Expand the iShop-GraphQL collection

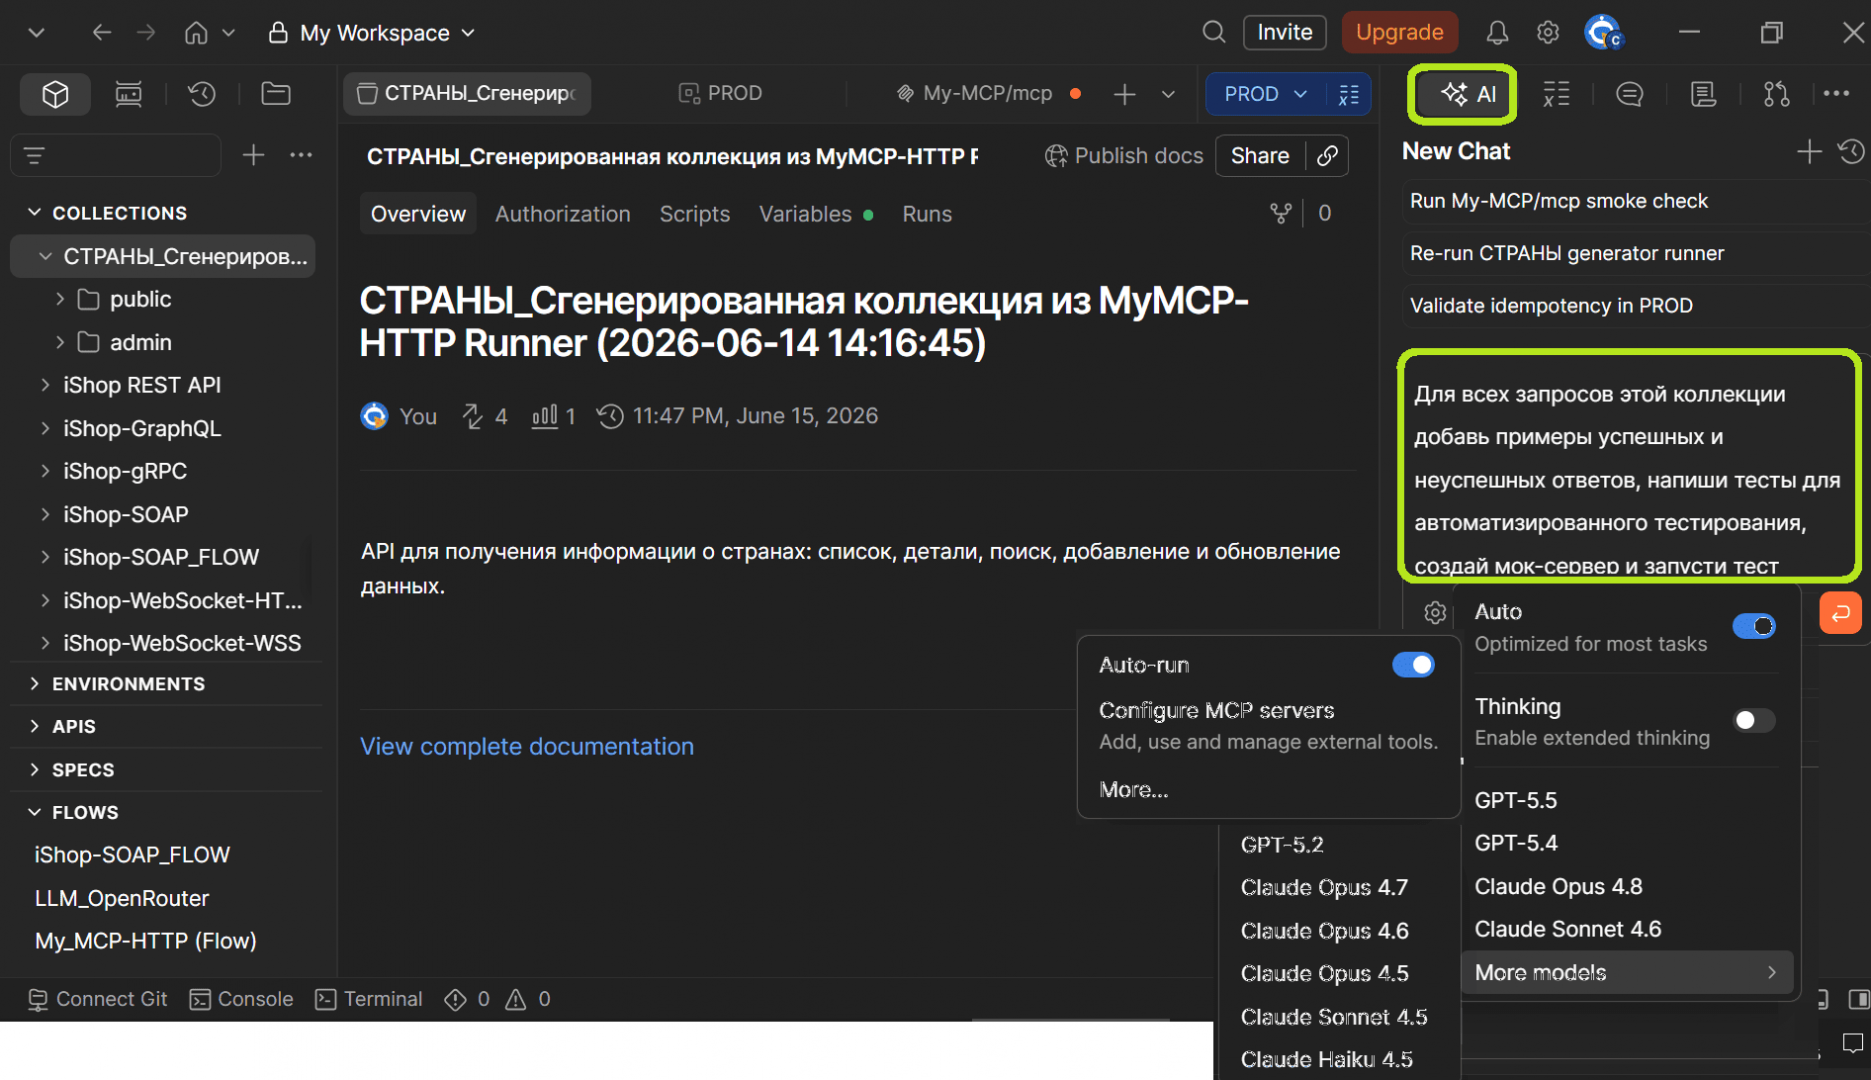(45, 428)
